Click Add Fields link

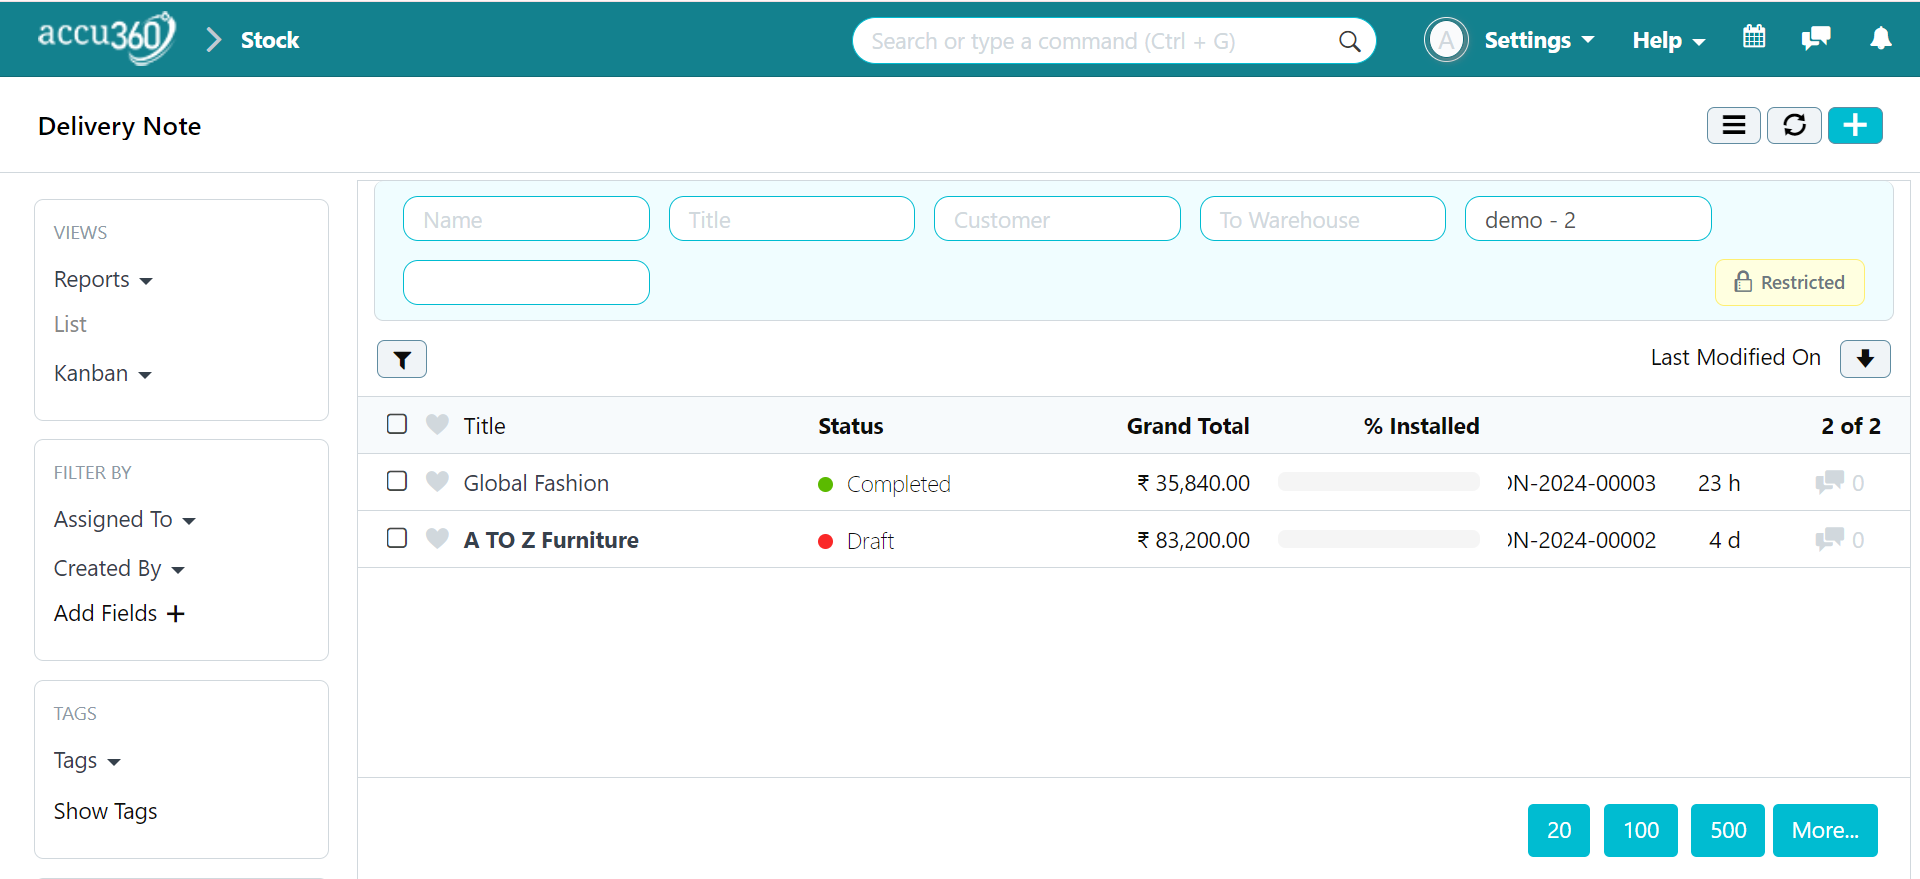[105, 614]
